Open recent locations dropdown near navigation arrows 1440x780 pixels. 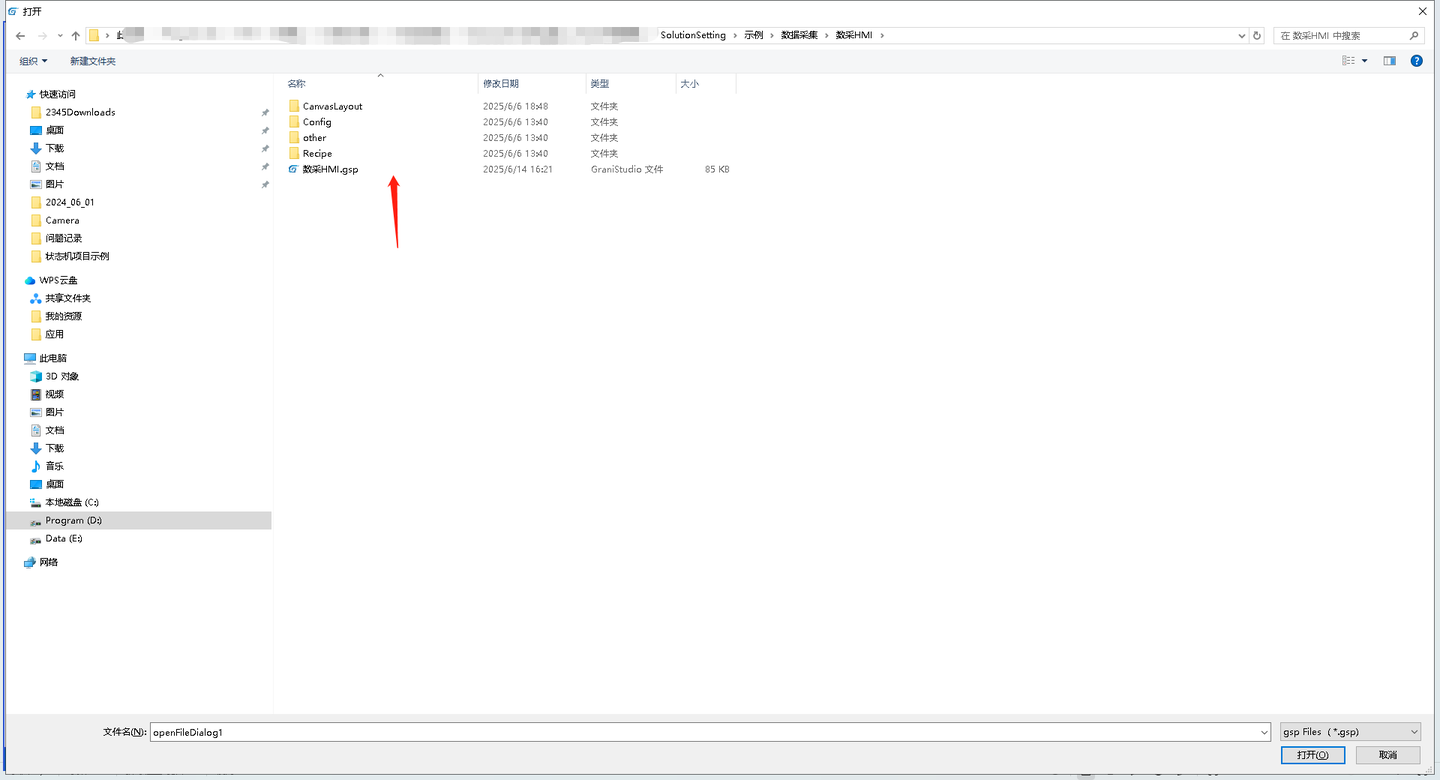pos(60,35)
